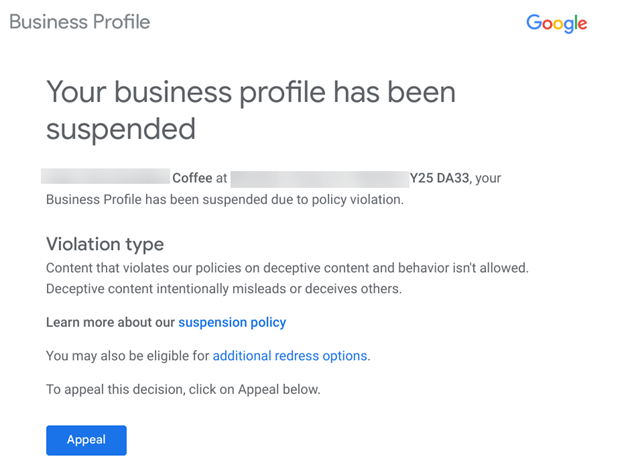This screenshot has width=624, height=467.
Task: Open the additional redress options link
Action: pos(290,355)
